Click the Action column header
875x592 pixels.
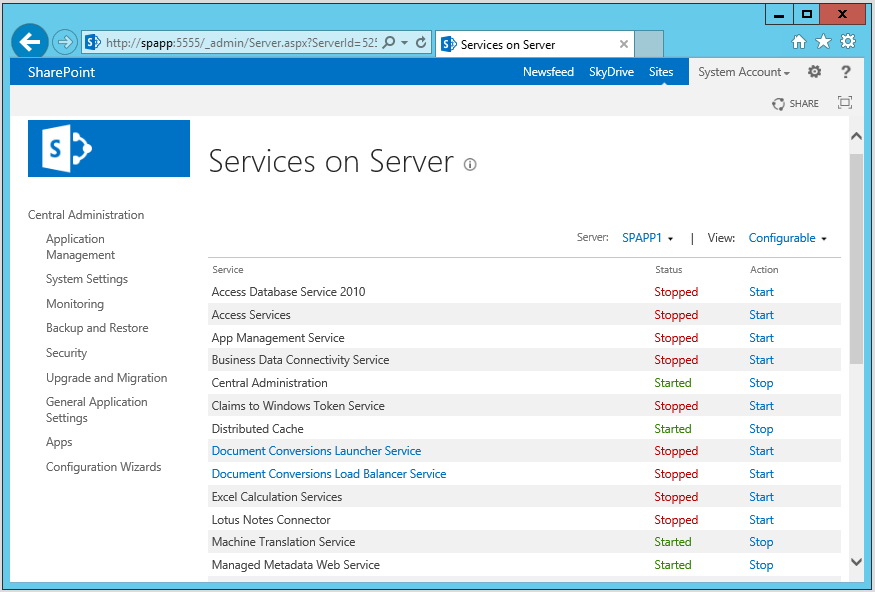click(x=764, y=269)
